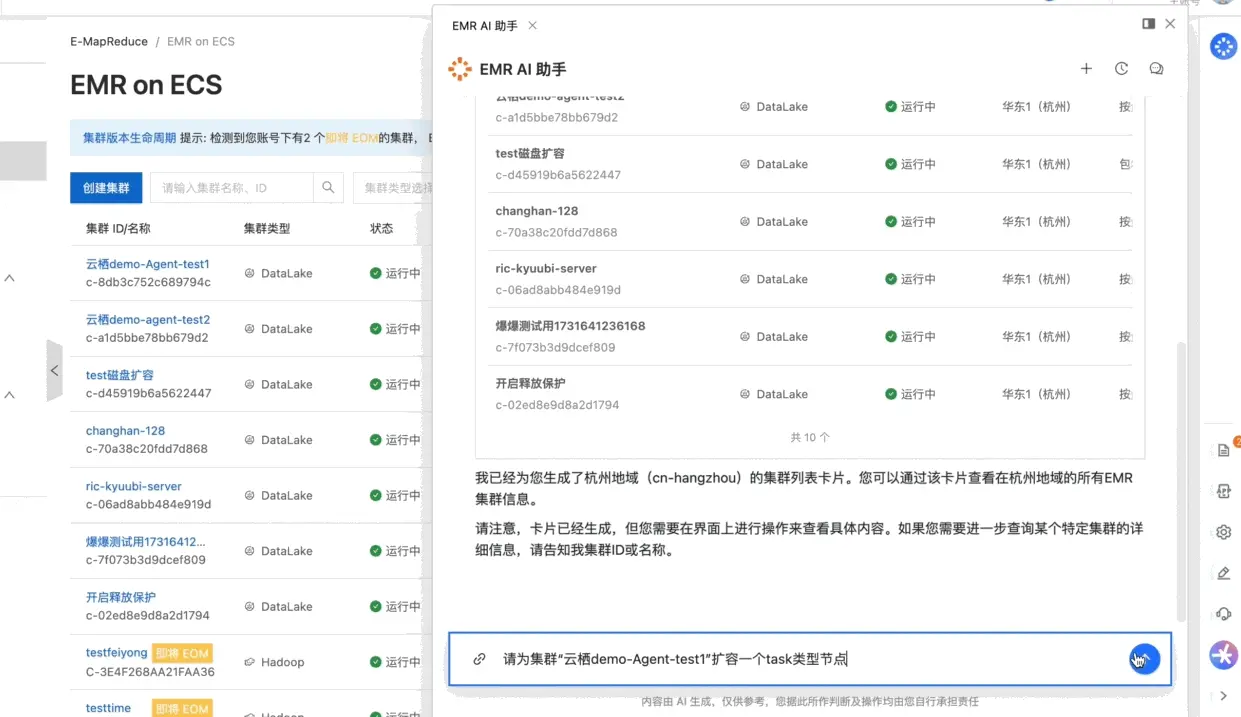Close the EMR AI 助手 tab

coord(532,26)
